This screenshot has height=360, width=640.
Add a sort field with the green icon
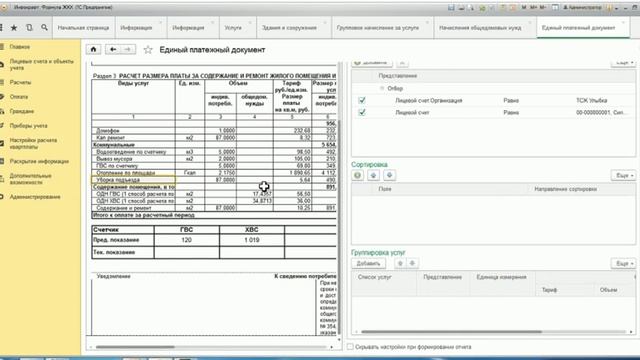click(358, 175)
